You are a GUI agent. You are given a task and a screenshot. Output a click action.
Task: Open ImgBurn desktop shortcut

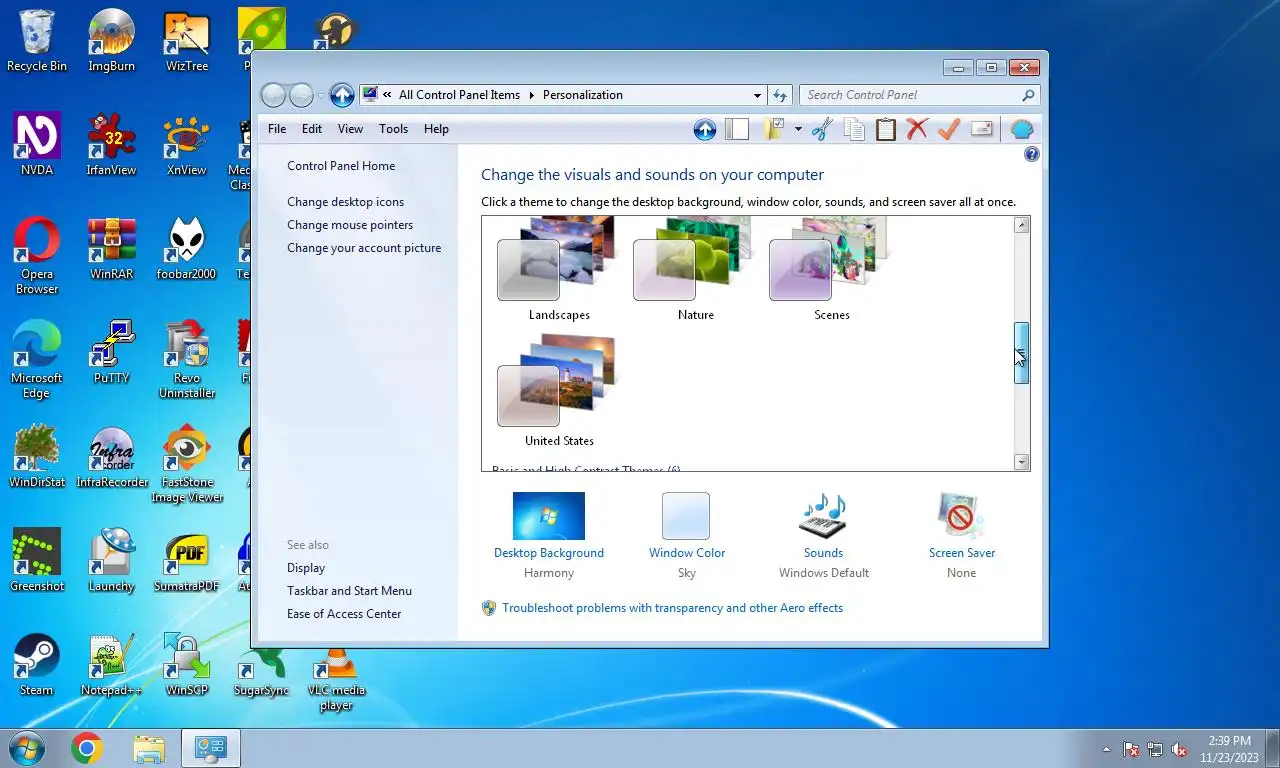[112, 41]
